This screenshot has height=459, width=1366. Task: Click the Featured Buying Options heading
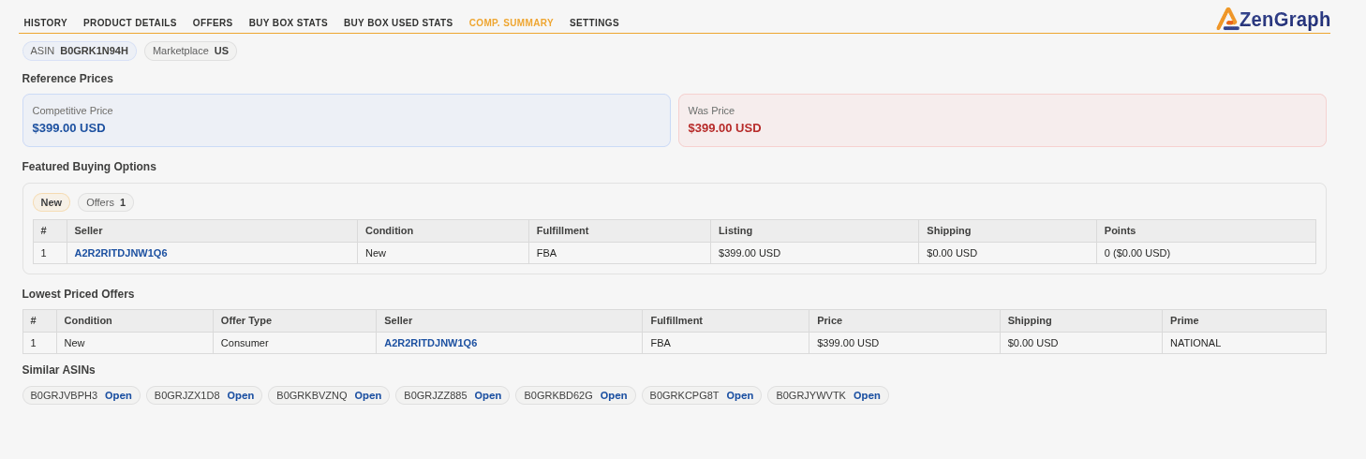[89, 167]
